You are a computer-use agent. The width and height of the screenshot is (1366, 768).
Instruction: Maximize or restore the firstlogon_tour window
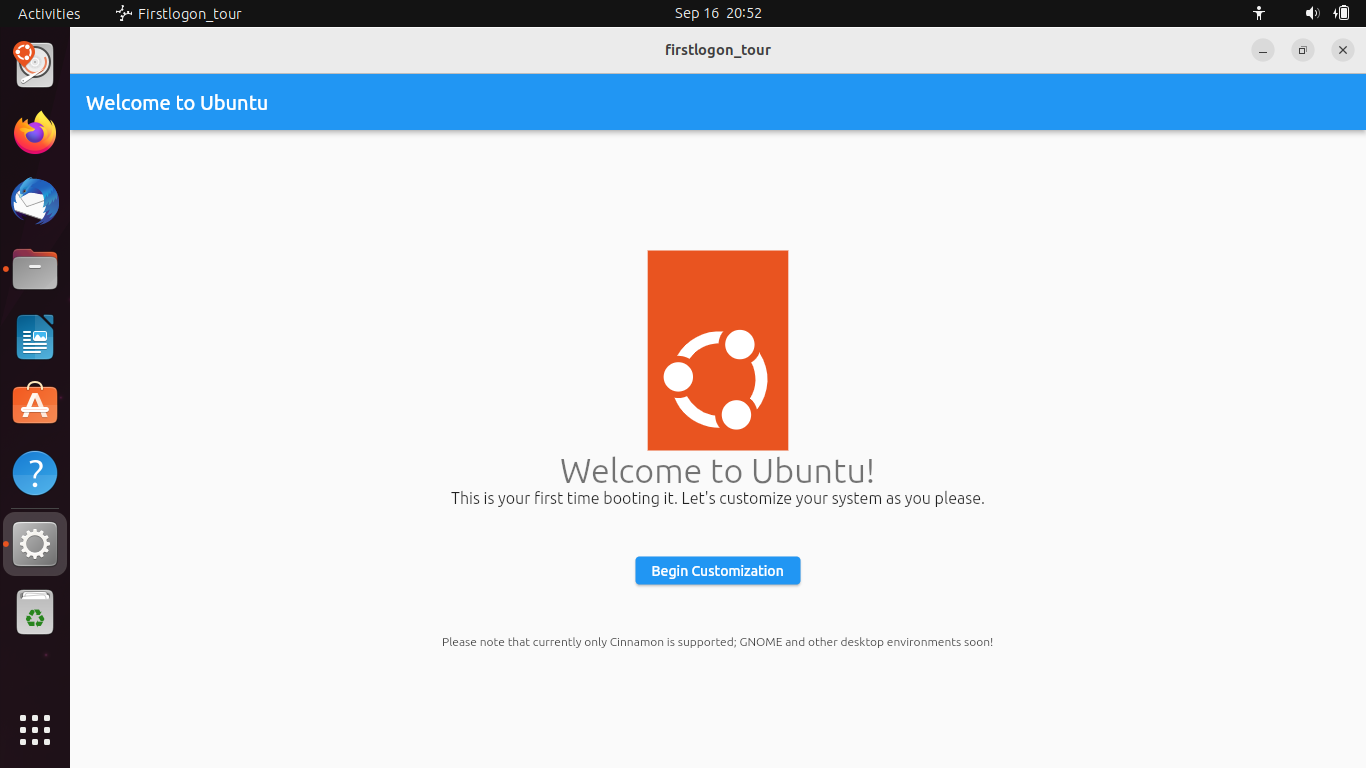pyautogui.click(x=1302, y=50)
